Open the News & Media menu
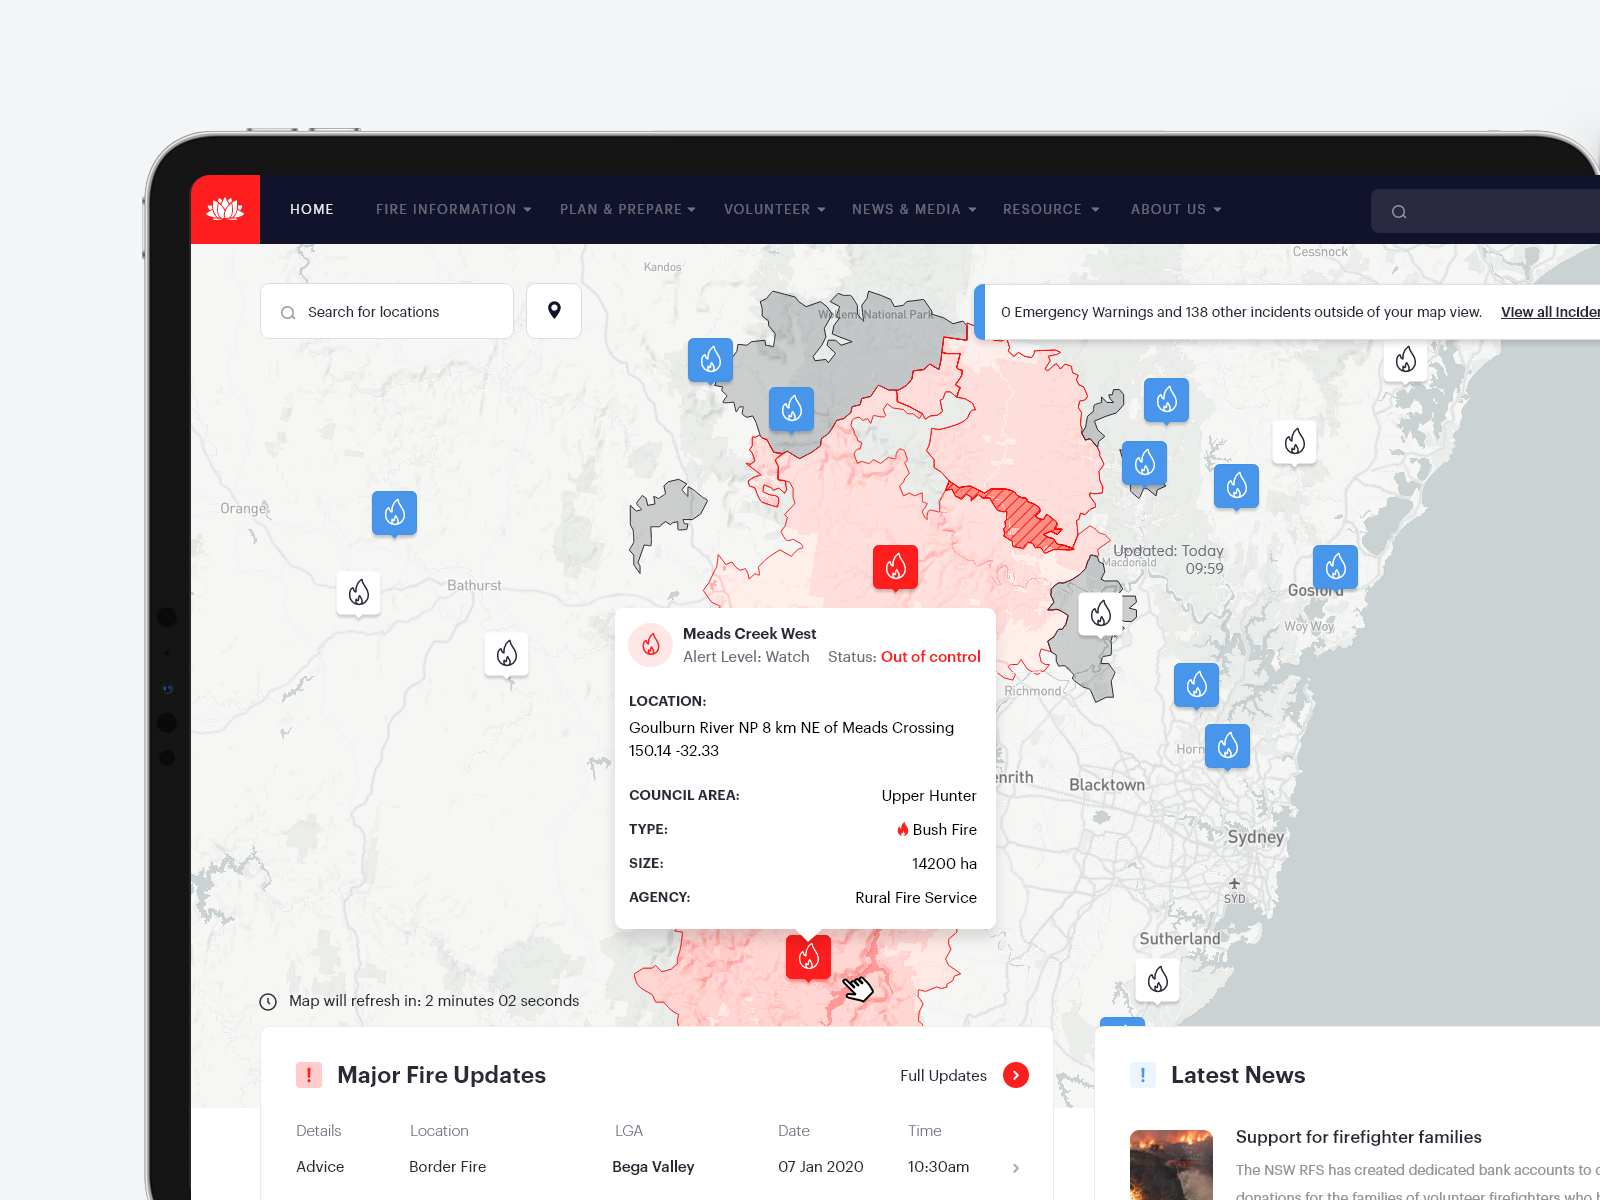The height and width of the screenshot is (1200, 1600). click(914, 209)
